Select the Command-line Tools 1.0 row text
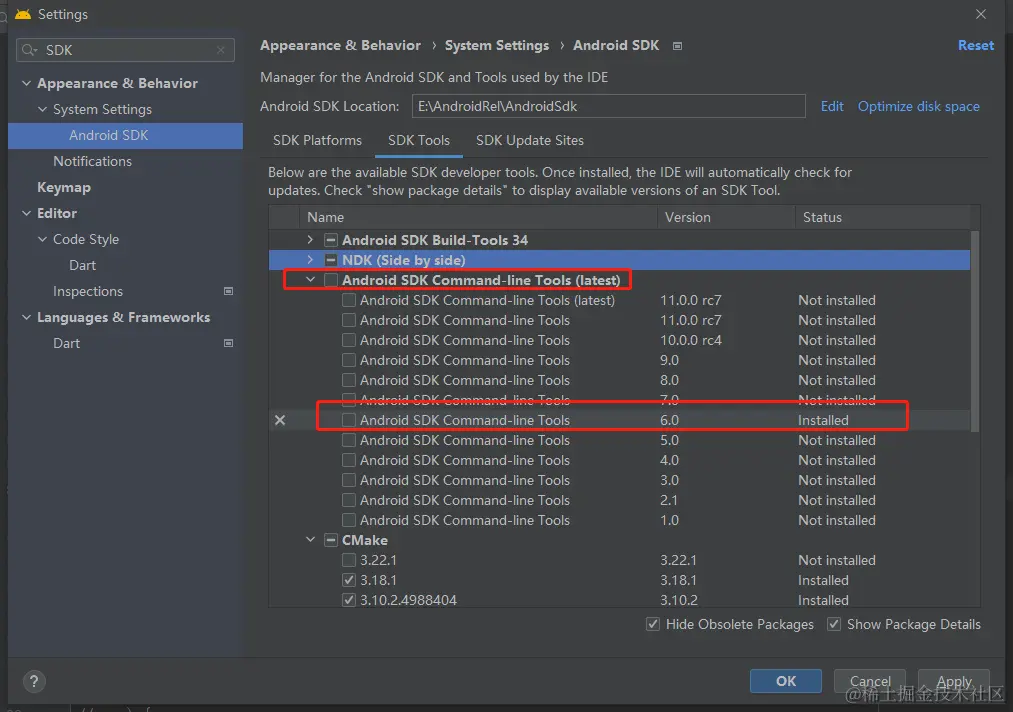1013x712 pixels. (x=465, y=520)
